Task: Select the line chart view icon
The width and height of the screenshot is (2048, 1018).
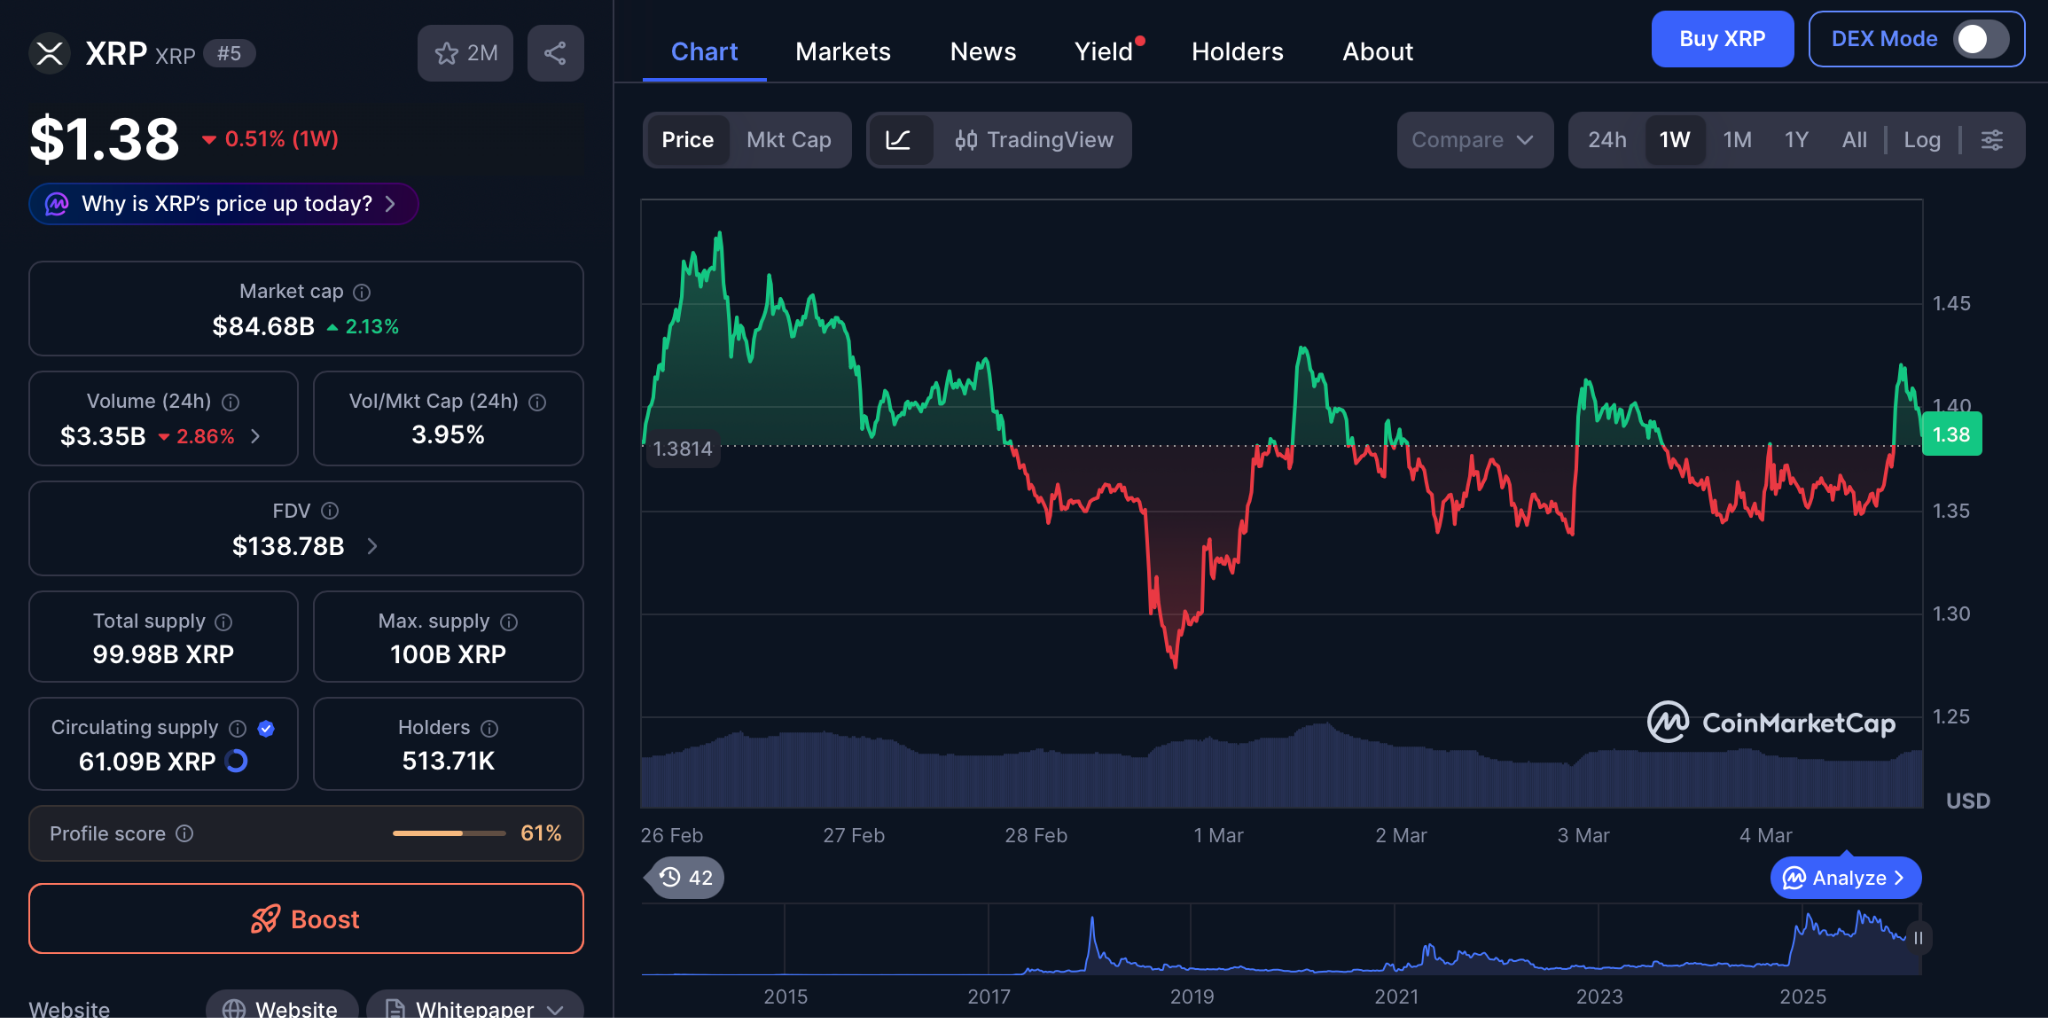Action: (899, 140)
